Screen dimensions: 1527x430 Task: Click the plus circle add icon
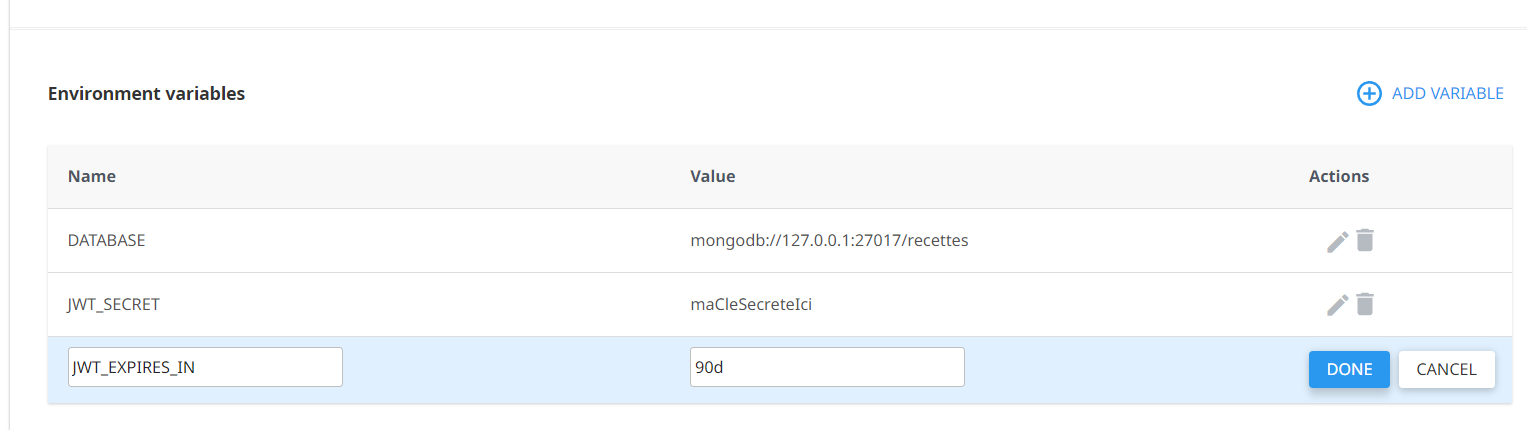(x=1368, y=93)
